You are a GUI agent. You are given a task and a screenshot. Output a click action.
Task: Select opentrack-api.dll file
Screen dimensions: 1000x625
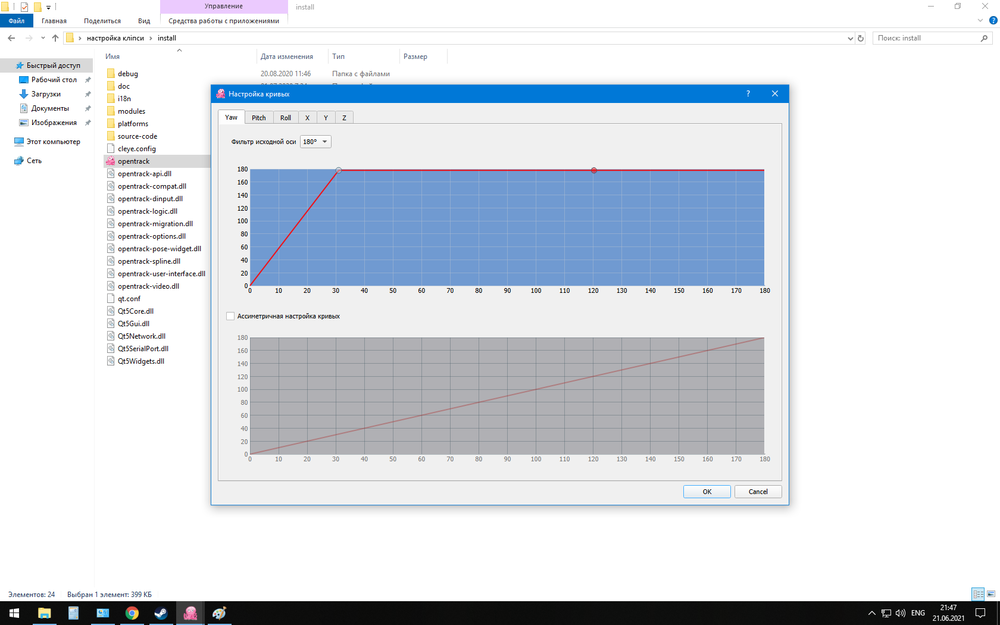pos(144,173)
